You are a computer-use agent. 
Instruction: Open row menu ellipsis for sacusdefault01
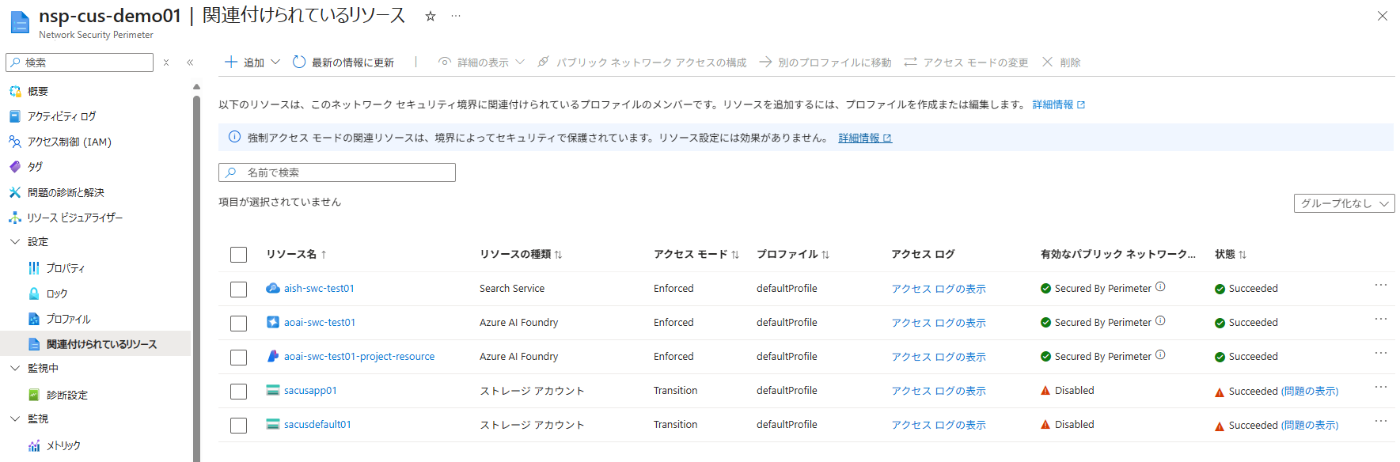click(1380, 422)
